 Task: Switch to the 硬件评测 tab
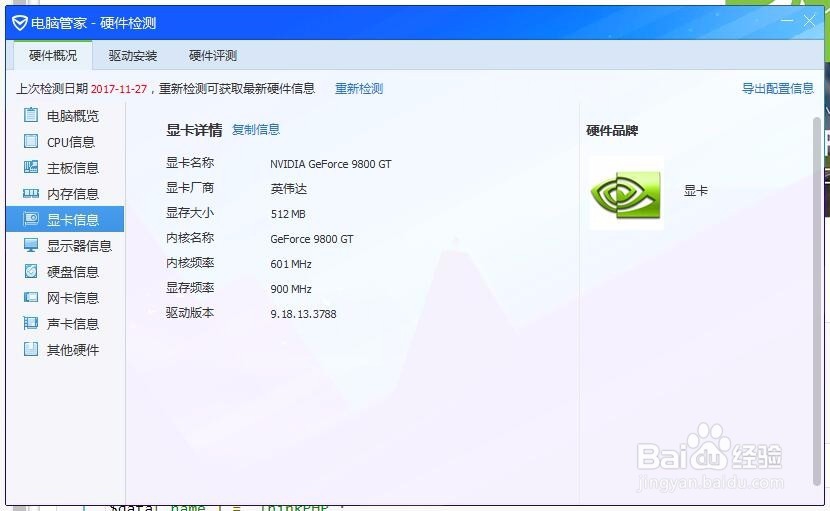pyautogui.click(x=212, y=55)
